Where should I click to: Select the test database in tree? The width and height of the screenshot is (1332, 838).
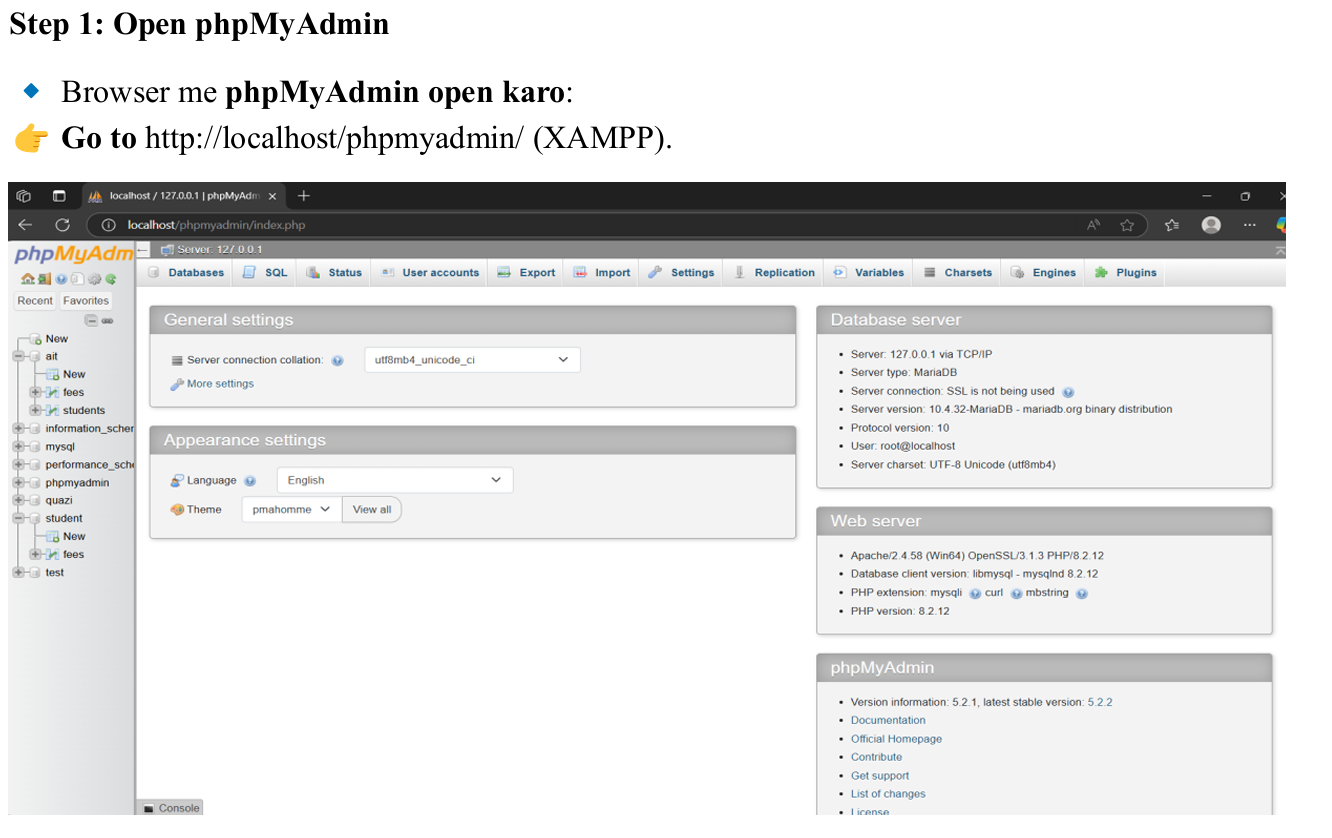click(54, 572)
